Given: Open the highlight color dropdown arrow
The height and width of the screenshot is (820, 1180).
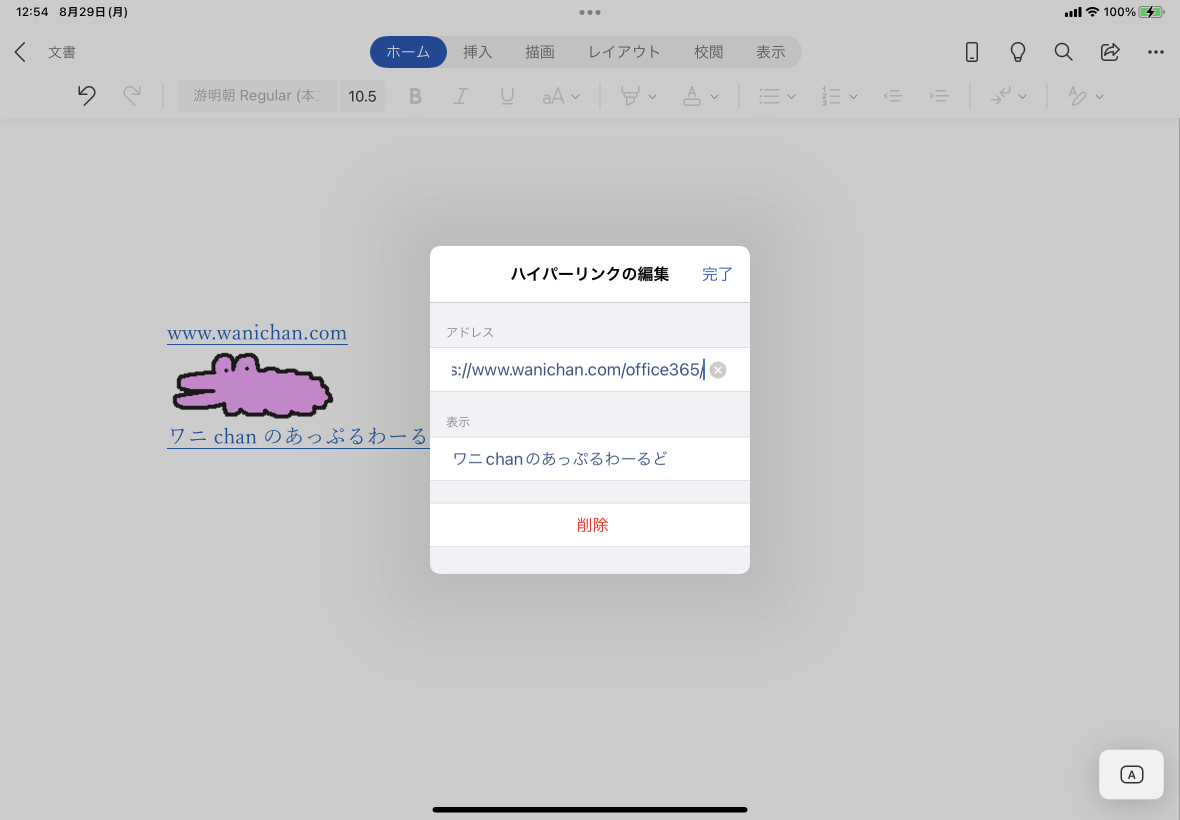Looking at the screenshot, I should 652,97.
